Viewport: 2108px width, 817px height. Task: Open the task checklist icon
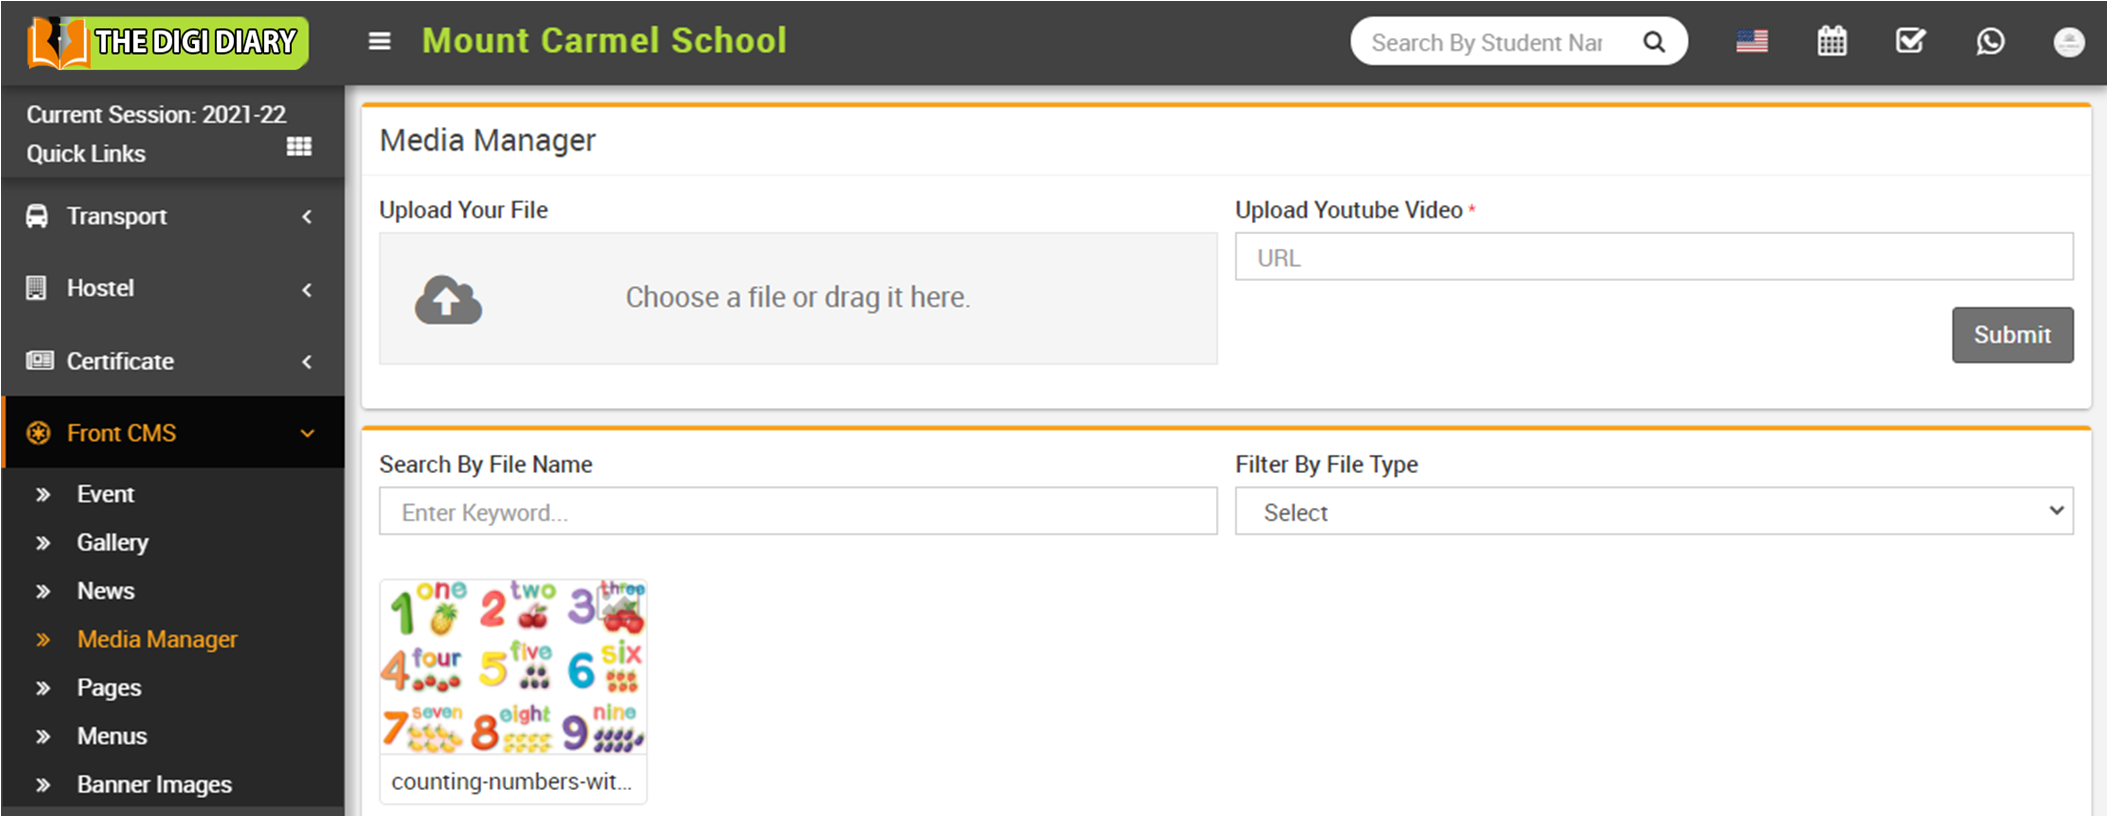point(1910,42)
